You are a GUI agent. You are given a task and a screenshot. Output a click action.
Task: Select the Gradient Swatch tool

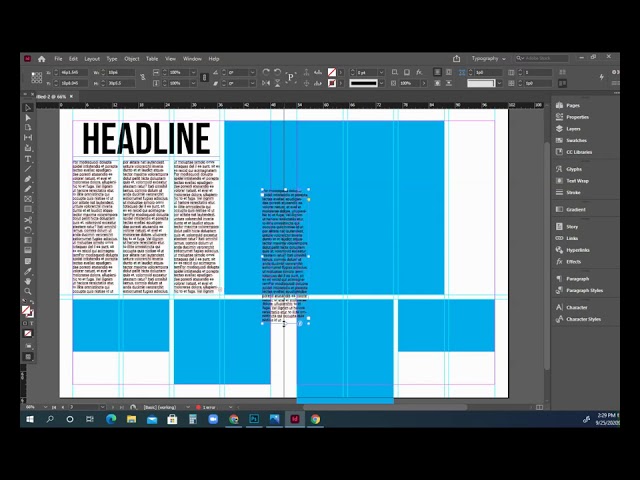click(x=28, y=240)
